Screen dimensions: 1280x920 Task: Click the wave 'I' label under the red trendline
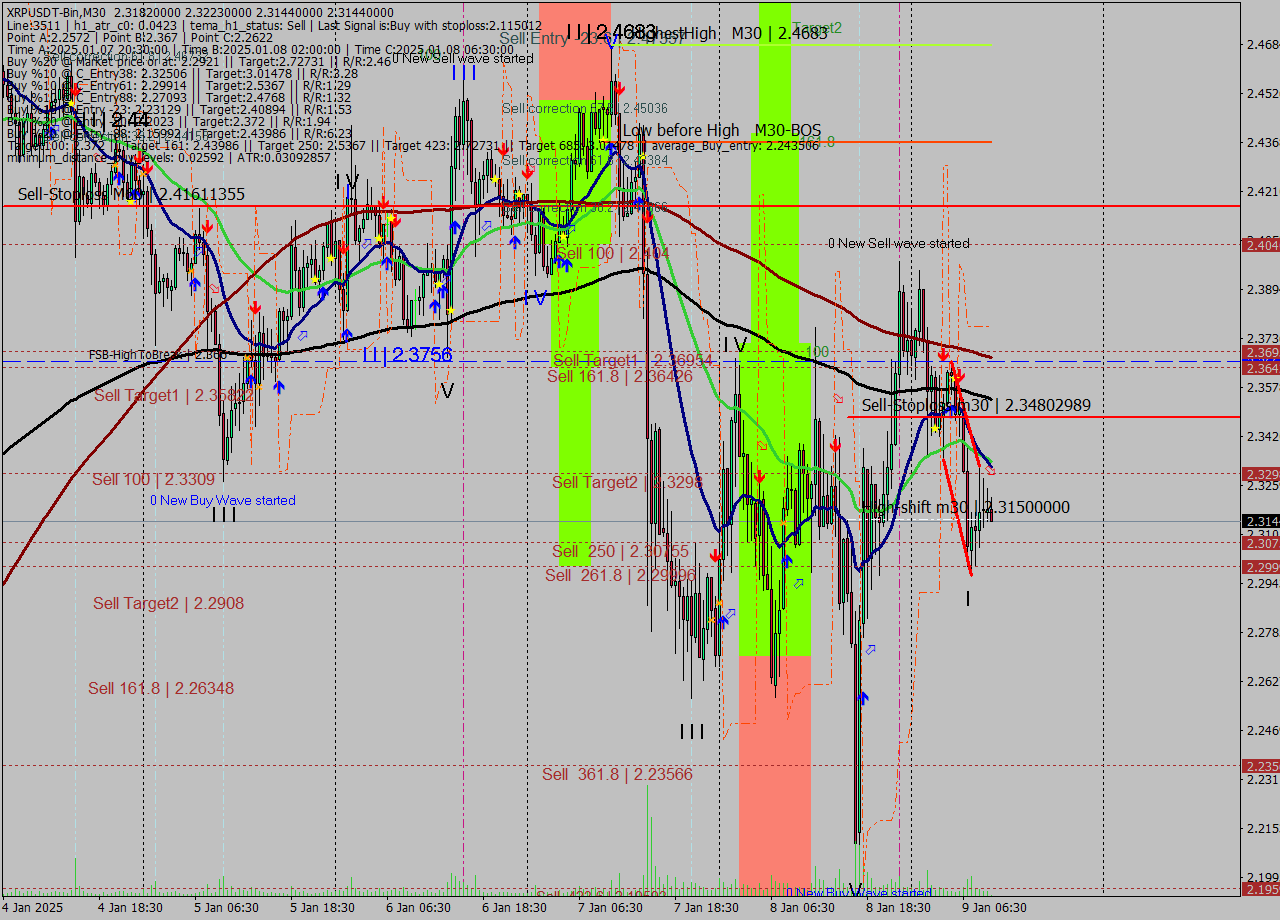pyautogui.click(x=968, y=599)
